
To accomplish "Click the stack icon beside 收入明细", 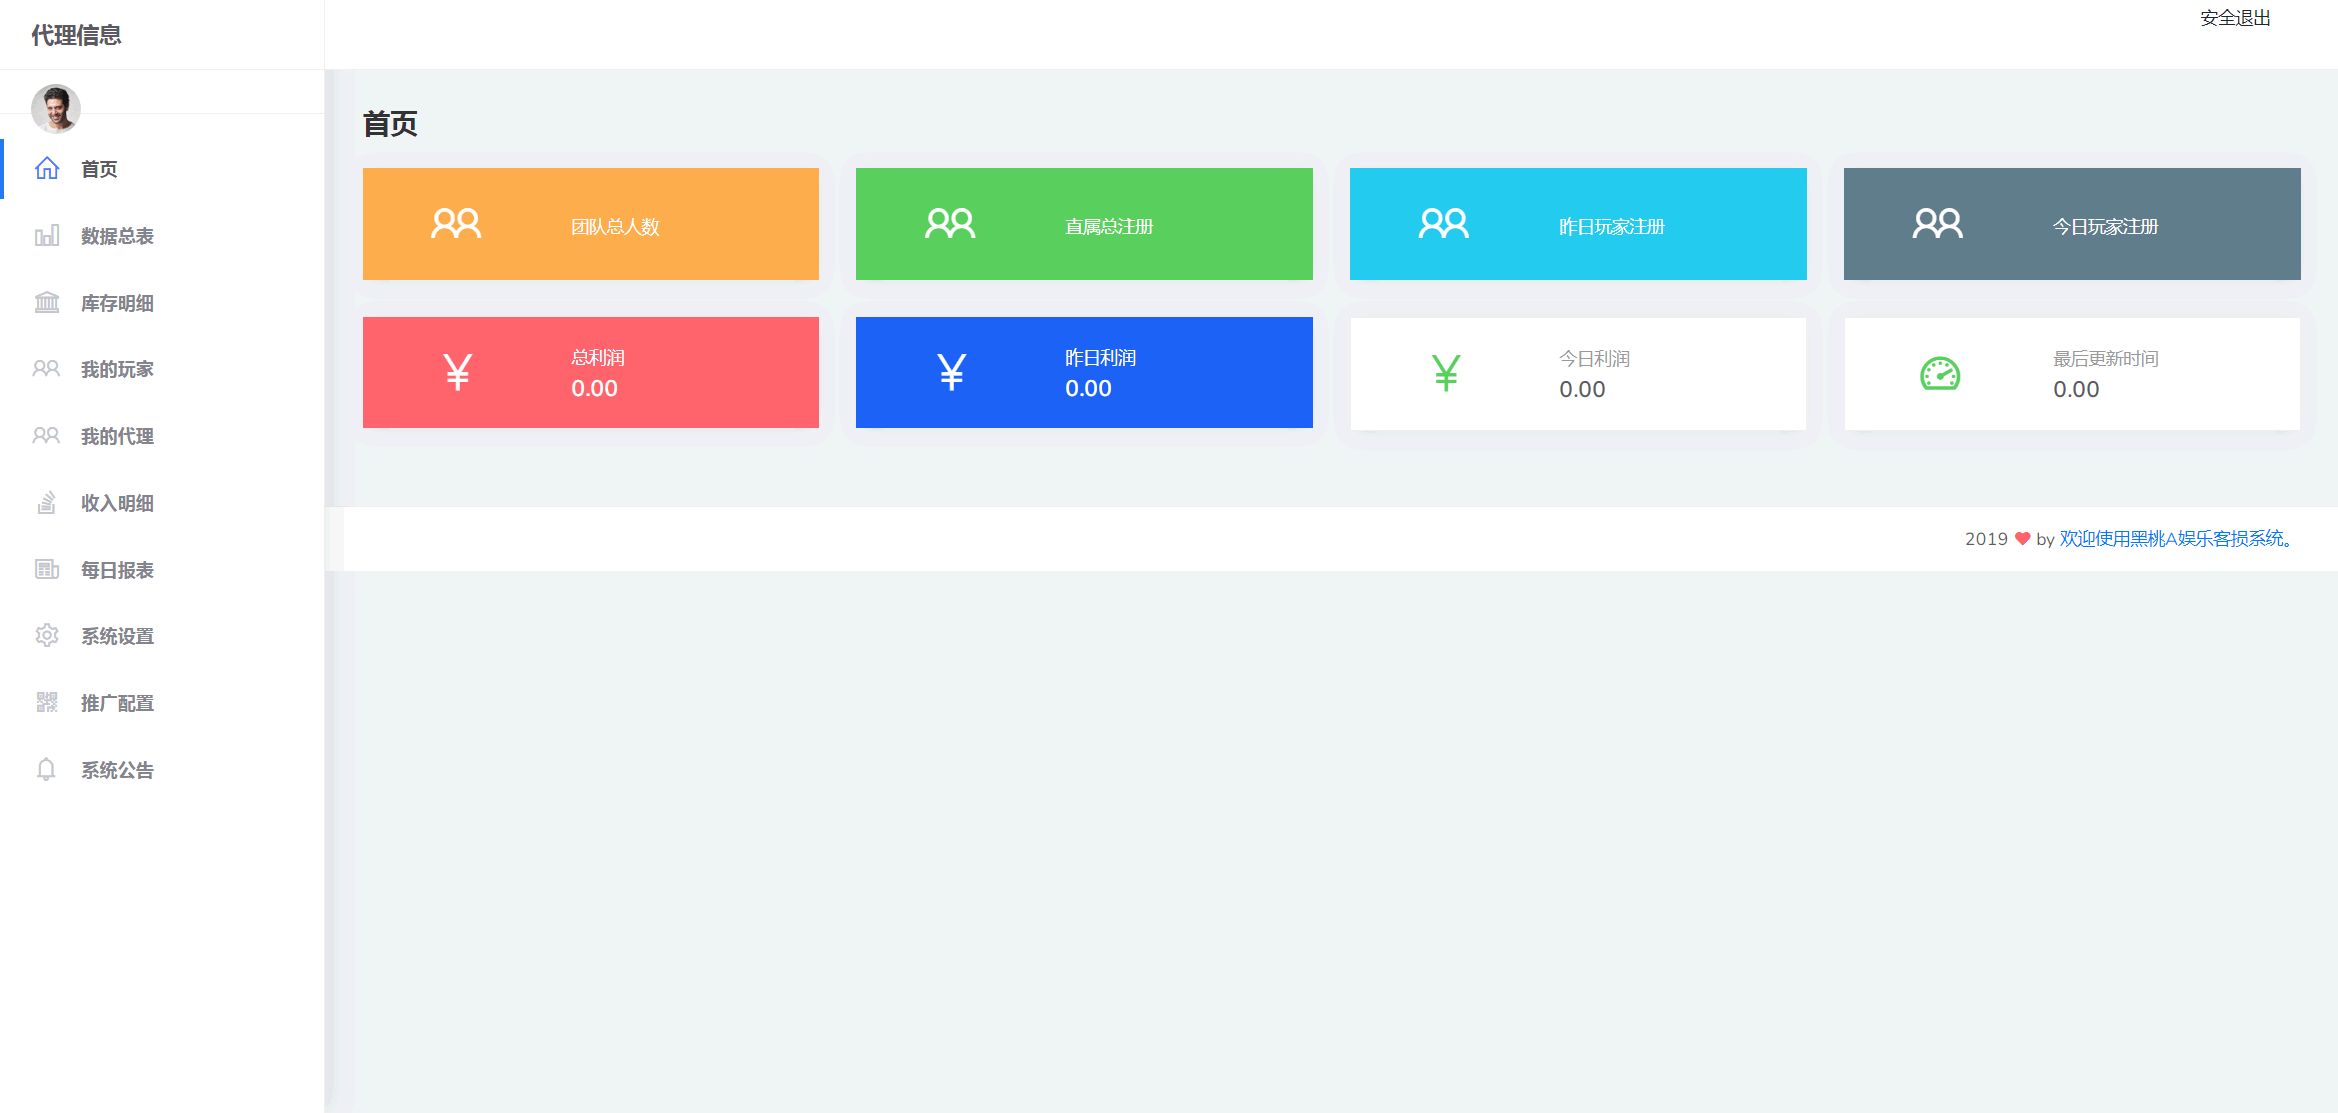I will tap(47, 502).
